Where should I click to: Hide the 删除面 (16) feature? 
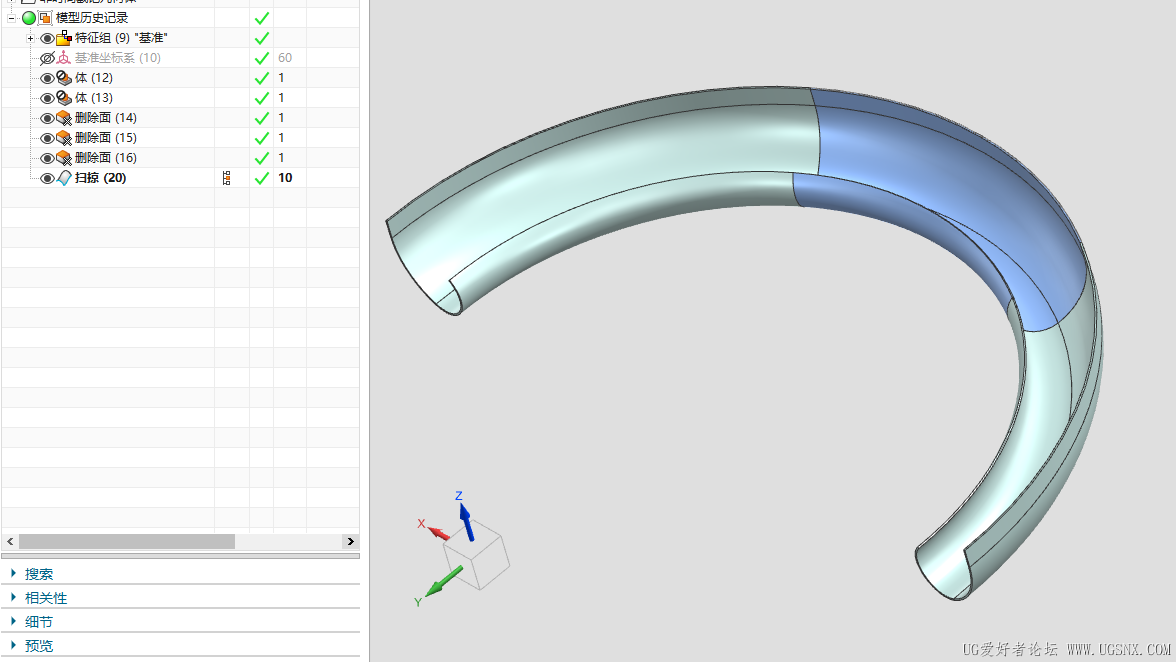tap(46, 158)
